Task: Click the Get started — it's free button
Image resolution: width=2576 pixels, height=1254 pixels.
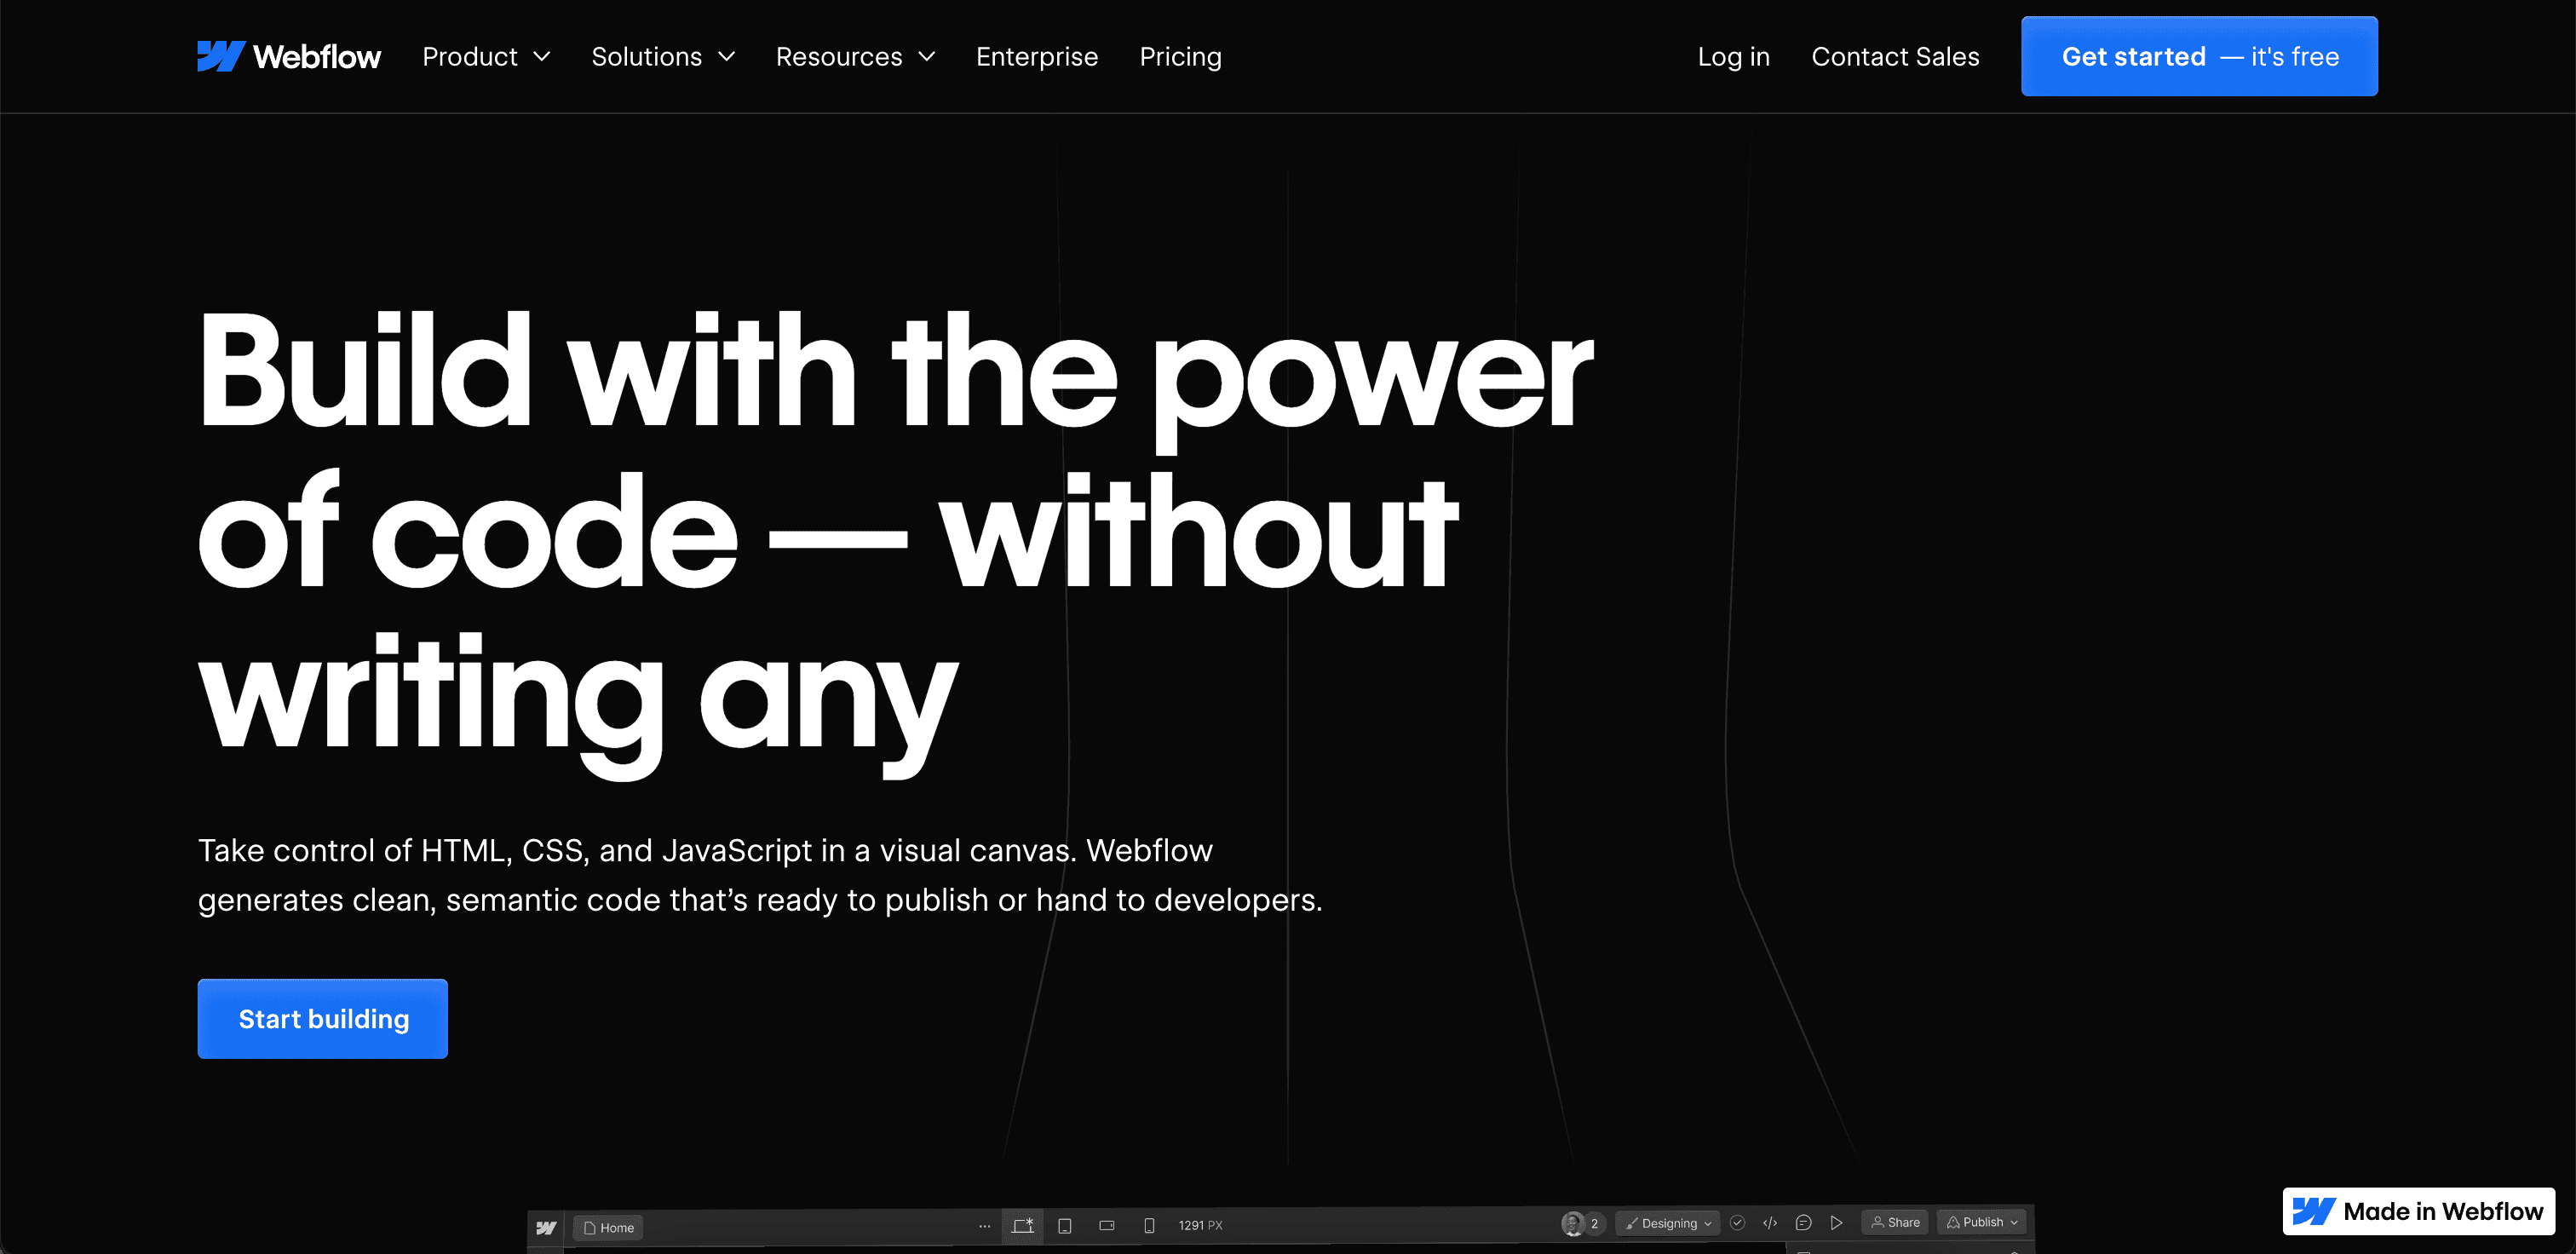Action: pos(2199,56)
